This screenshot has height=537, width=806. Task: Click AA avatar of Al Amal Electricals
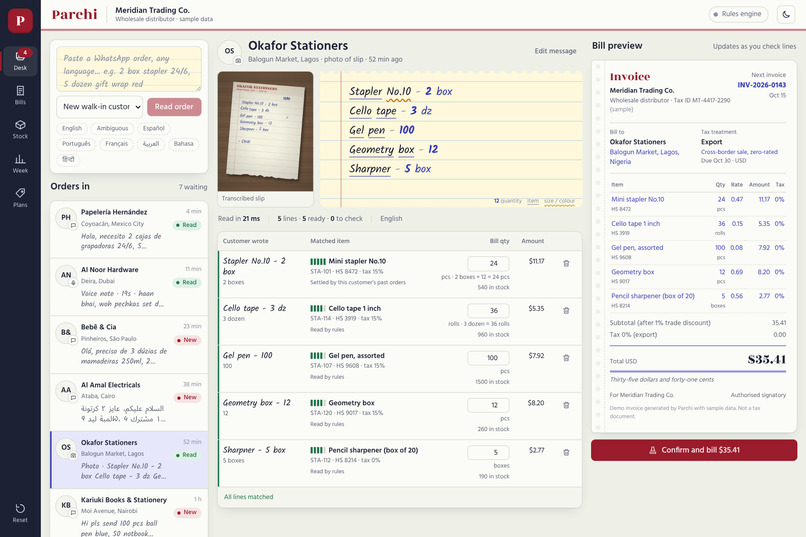[66, 391]
